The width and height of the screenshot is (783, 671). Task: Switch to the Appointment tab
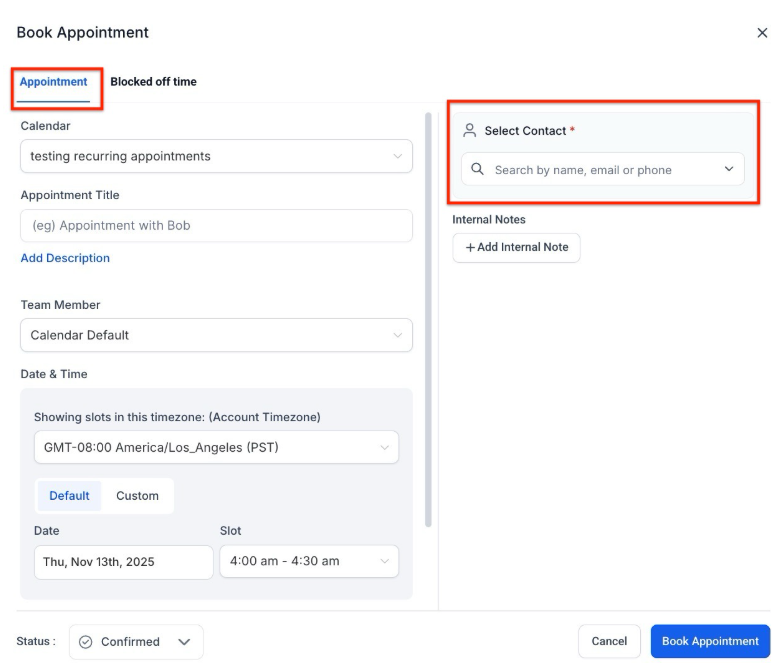(54, 82)
